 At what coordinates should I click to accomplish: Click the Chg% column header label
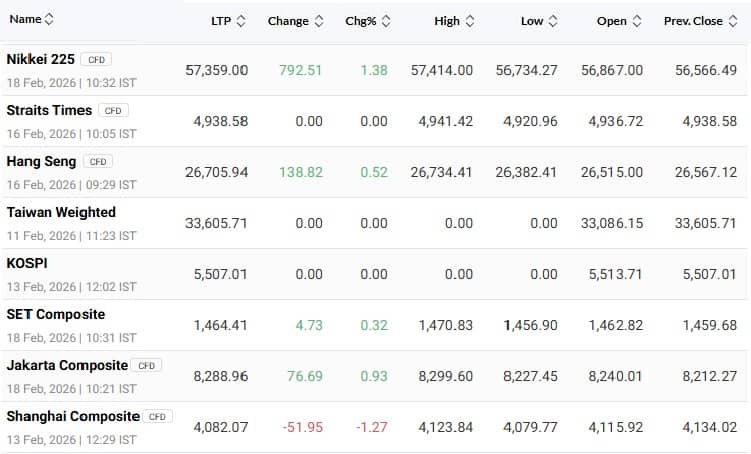361,21
